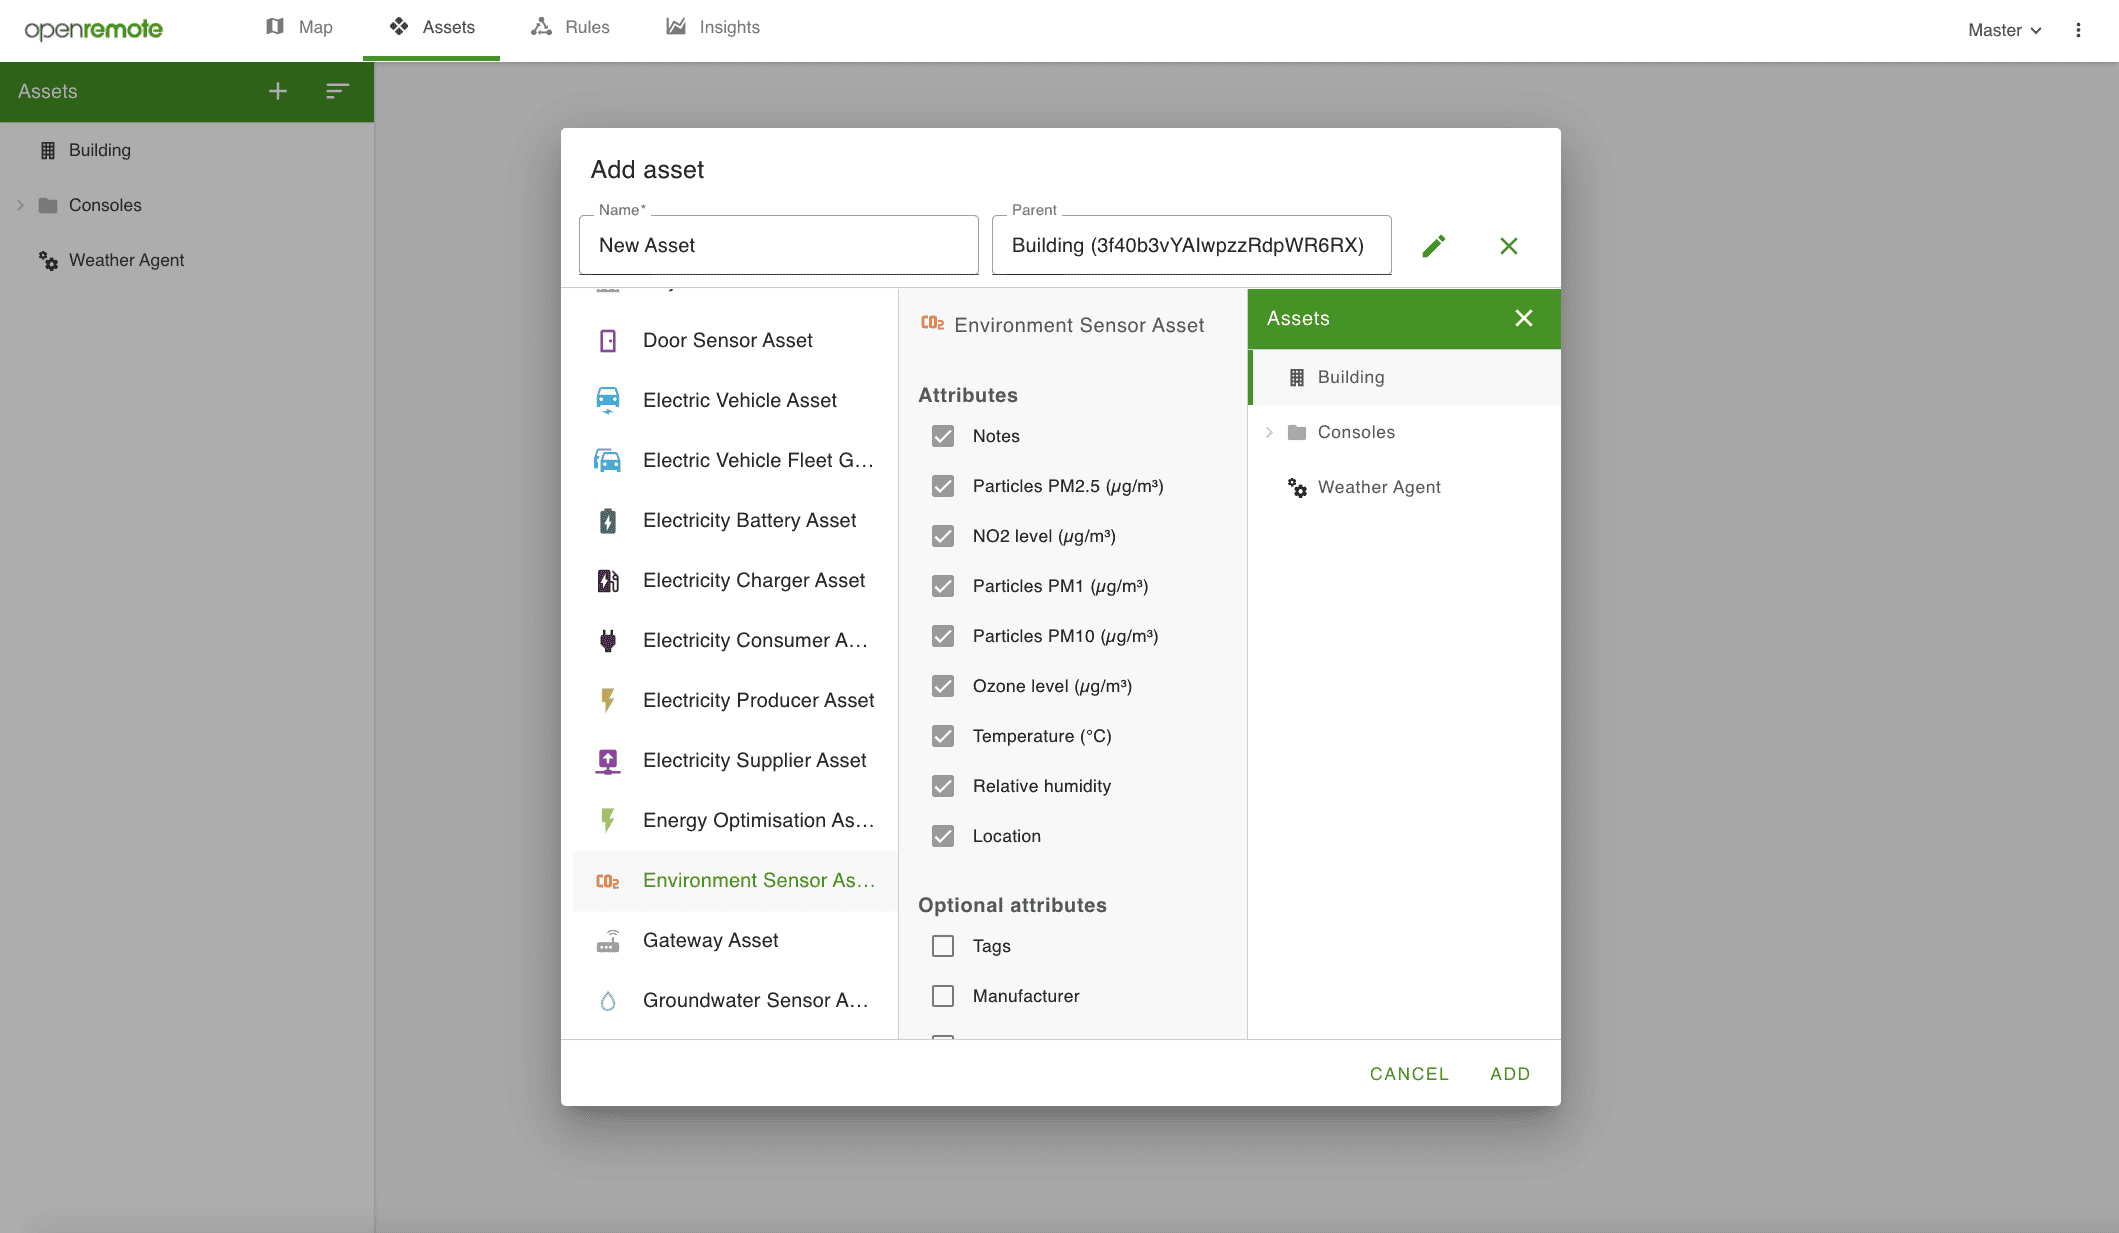Click the plus icon to add asset
The width and height of the screenshot is (2119, 1233).
click(x=278, y=91)
